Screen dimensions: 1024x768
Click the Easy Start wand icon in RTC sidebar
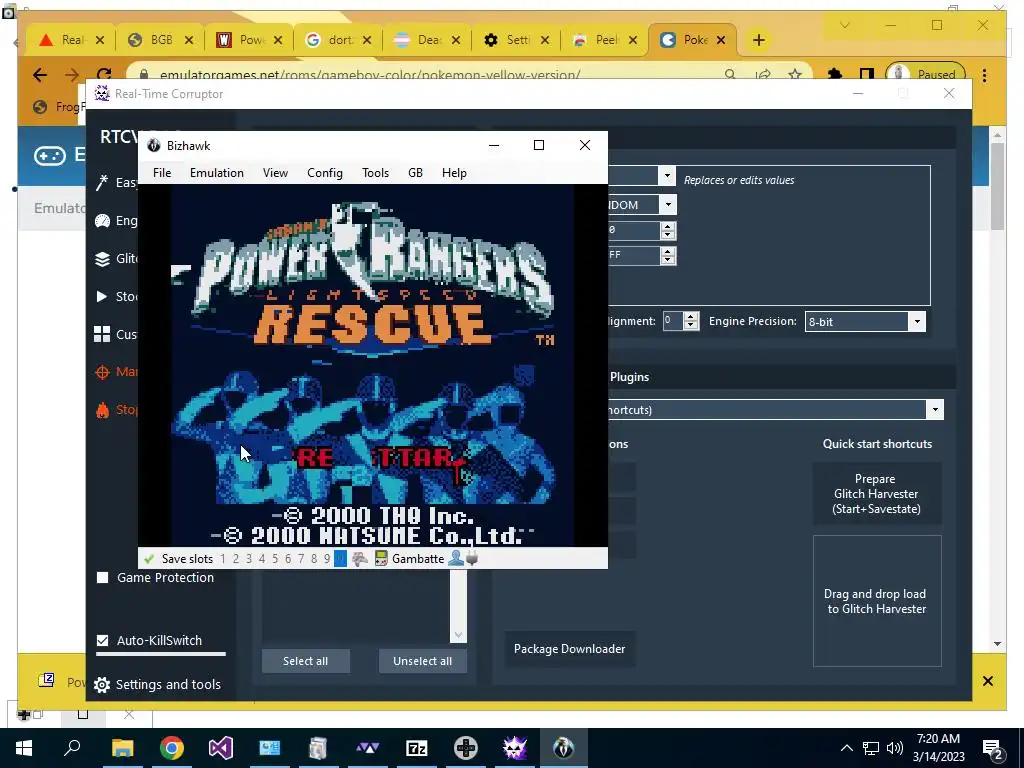point(102,182)
